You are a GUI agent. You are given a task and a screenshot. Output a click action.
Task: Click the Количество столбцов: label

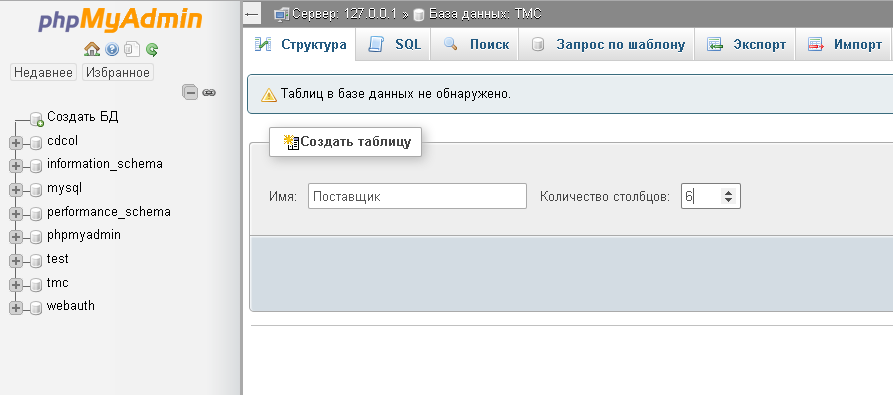pyautogui.click(x=605, y=197)
